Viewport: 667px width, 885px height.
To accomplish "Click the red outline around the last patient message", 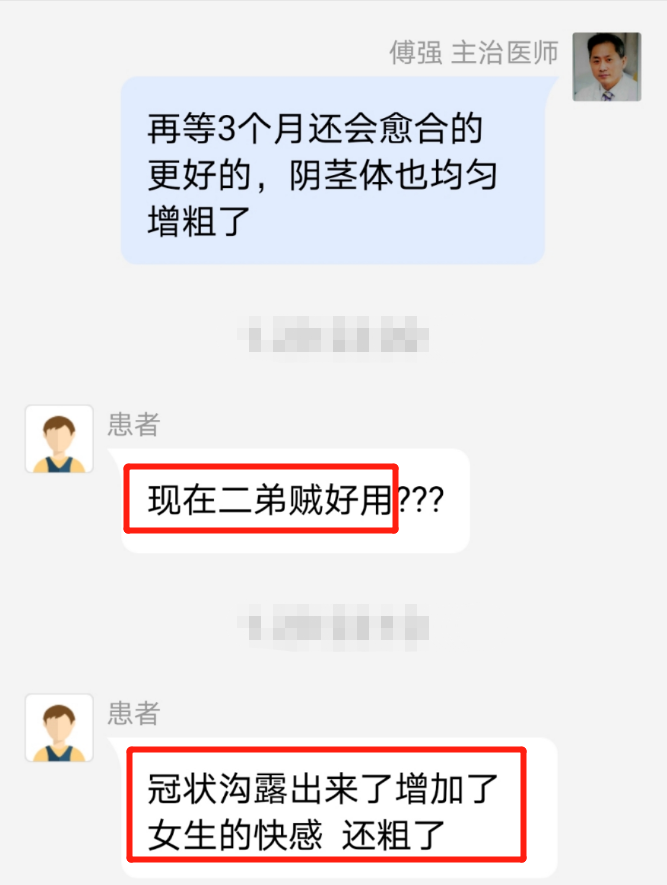I will point(326,804).
